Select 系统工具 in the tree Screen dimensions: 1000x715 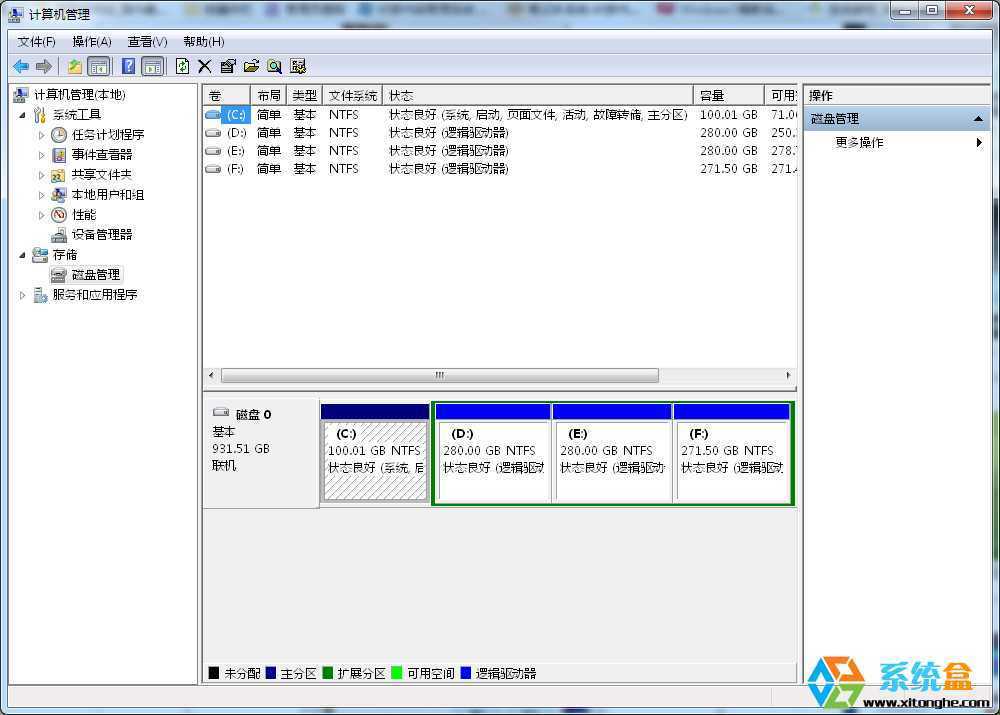coord(77,115)
